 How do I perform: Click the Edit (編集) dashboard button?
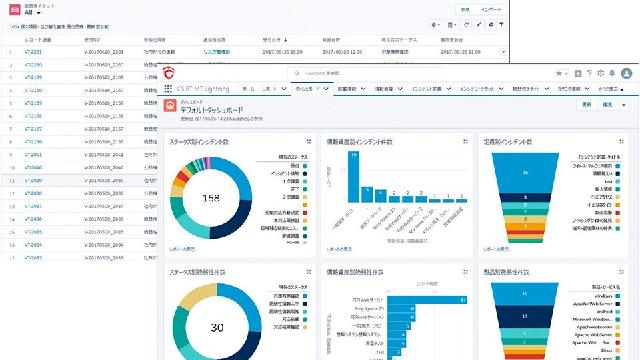pos(607,105)
